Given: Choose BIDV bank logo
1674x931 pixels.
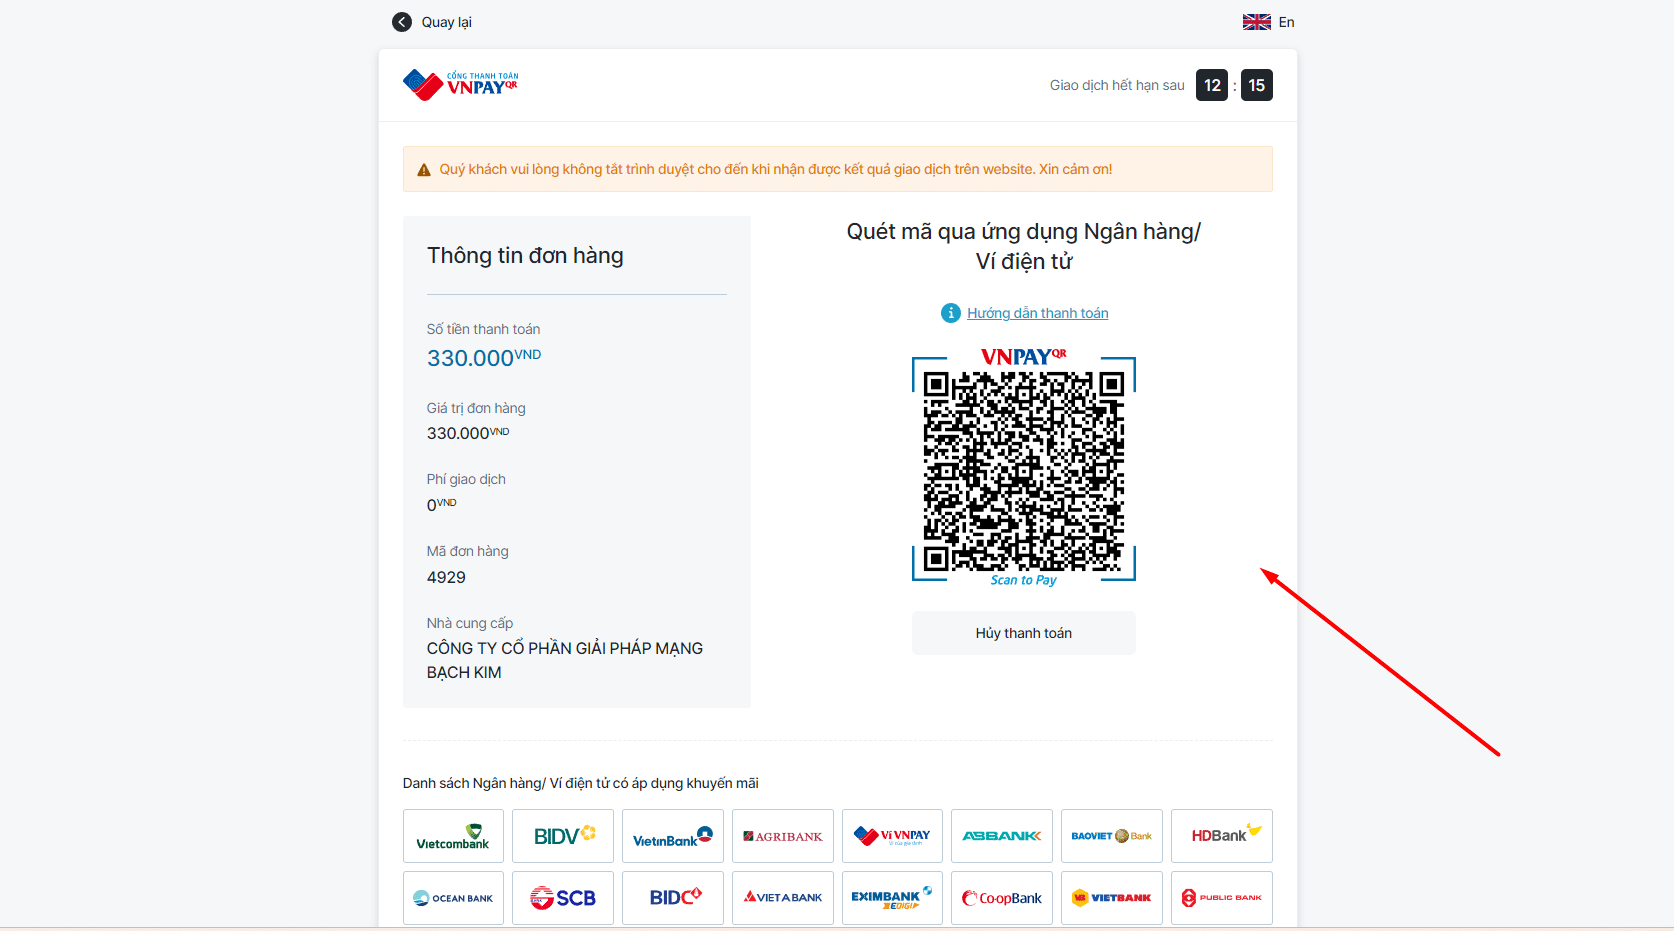Looking at the screenshot, I should click(563, 836).
